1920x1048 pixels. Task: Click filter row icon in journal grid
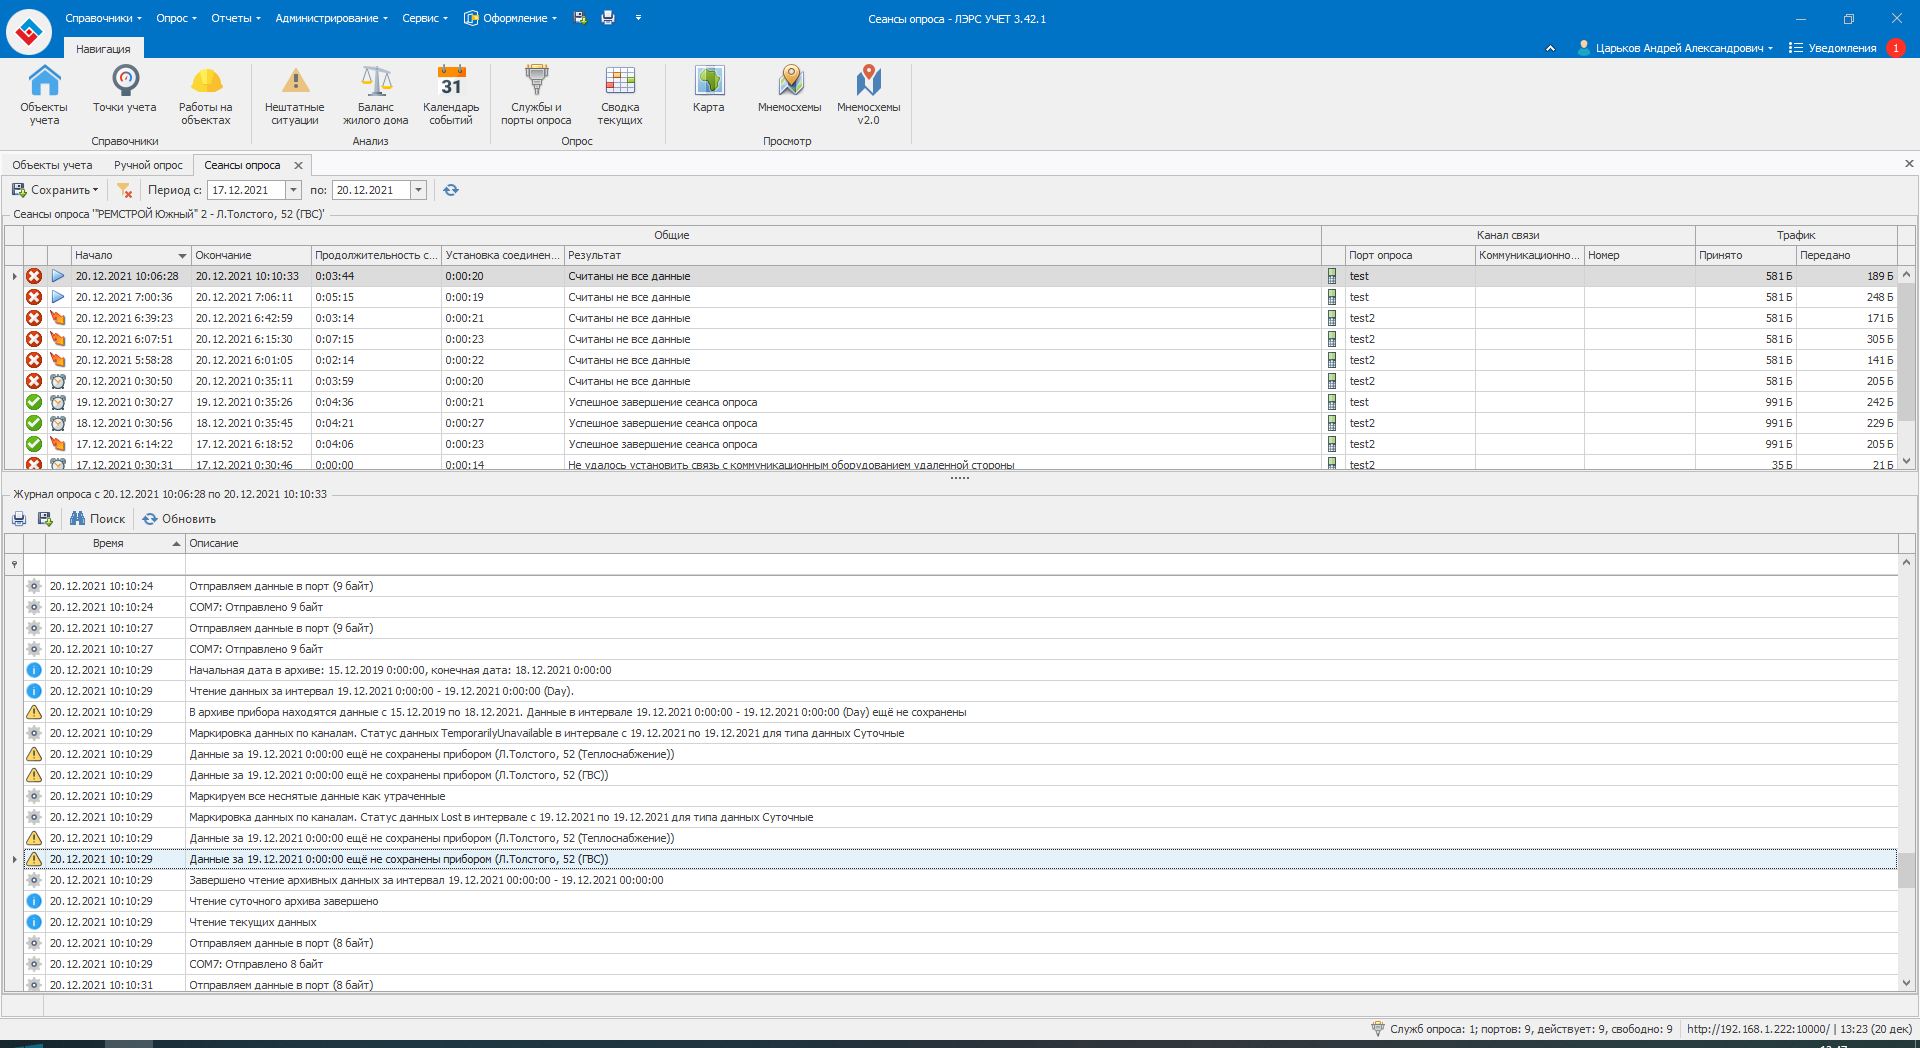[x=14, y=564]
